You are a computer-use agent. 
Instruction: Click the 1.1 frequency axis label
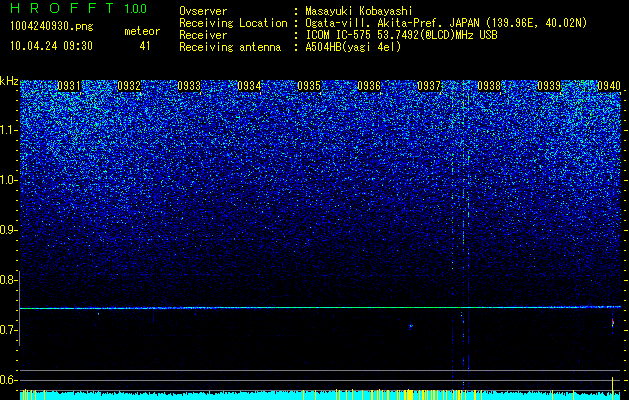pyautogui.click(x=8, y=130)
